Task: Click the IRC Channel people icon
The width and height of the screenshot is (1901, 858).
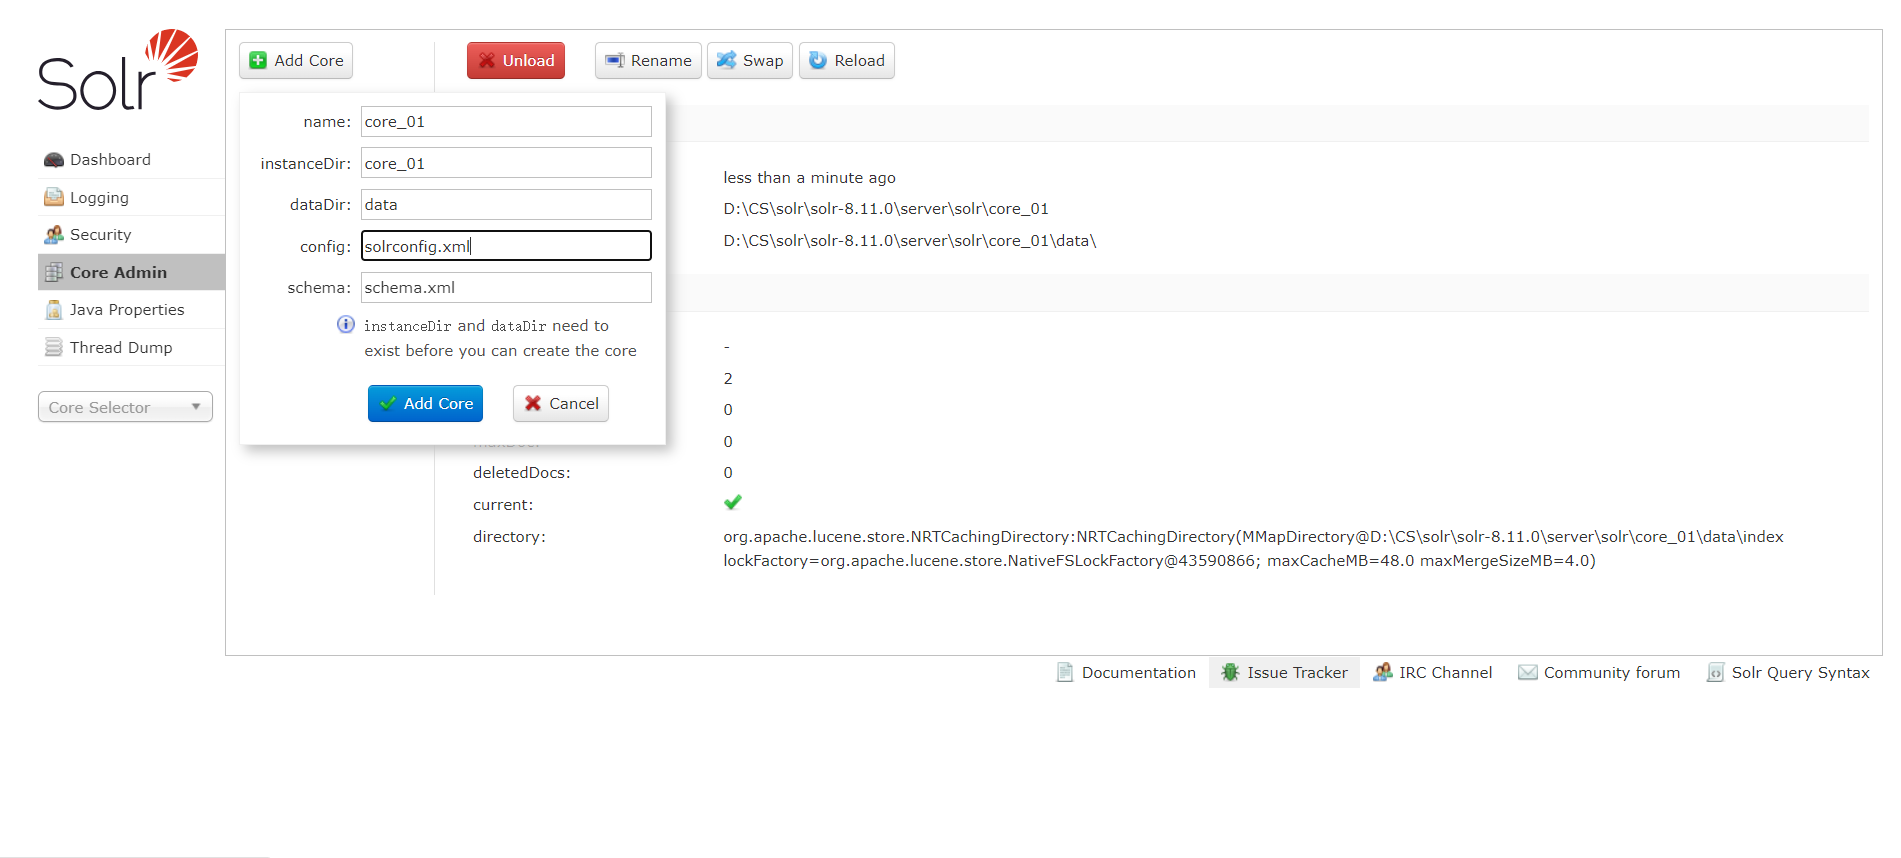Action: 1382,672
